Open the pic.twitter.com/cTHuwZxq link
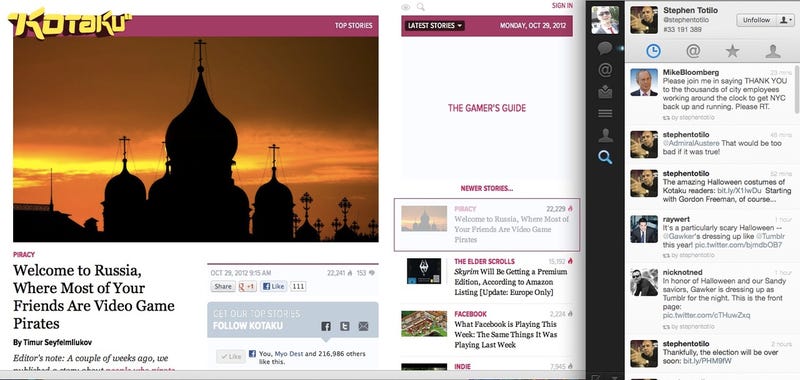Screen dimensions: 800x380 click(x=707, y=316)
